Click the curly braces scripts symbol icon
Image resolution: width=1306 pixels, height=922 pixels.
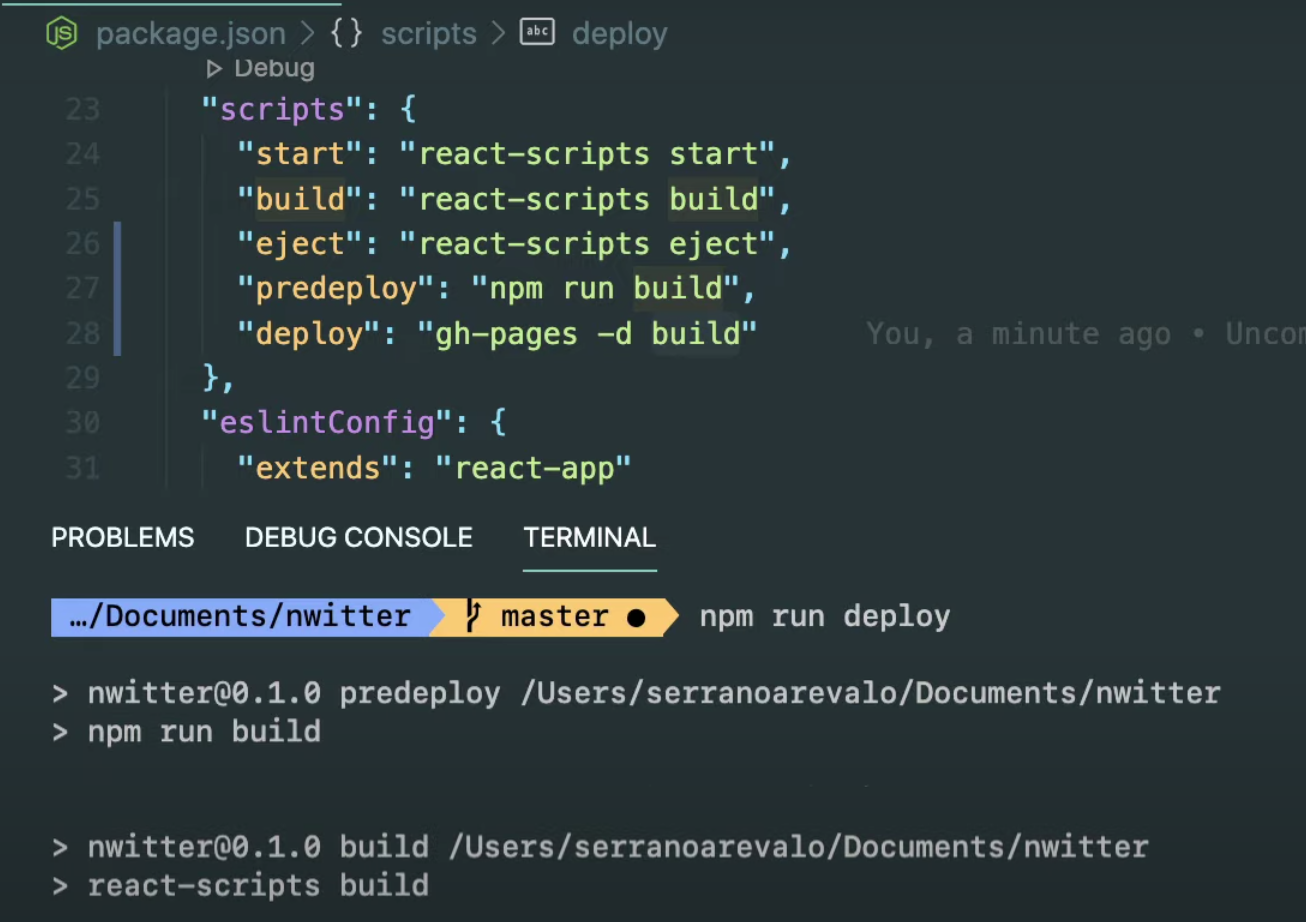tap(346, 33)
